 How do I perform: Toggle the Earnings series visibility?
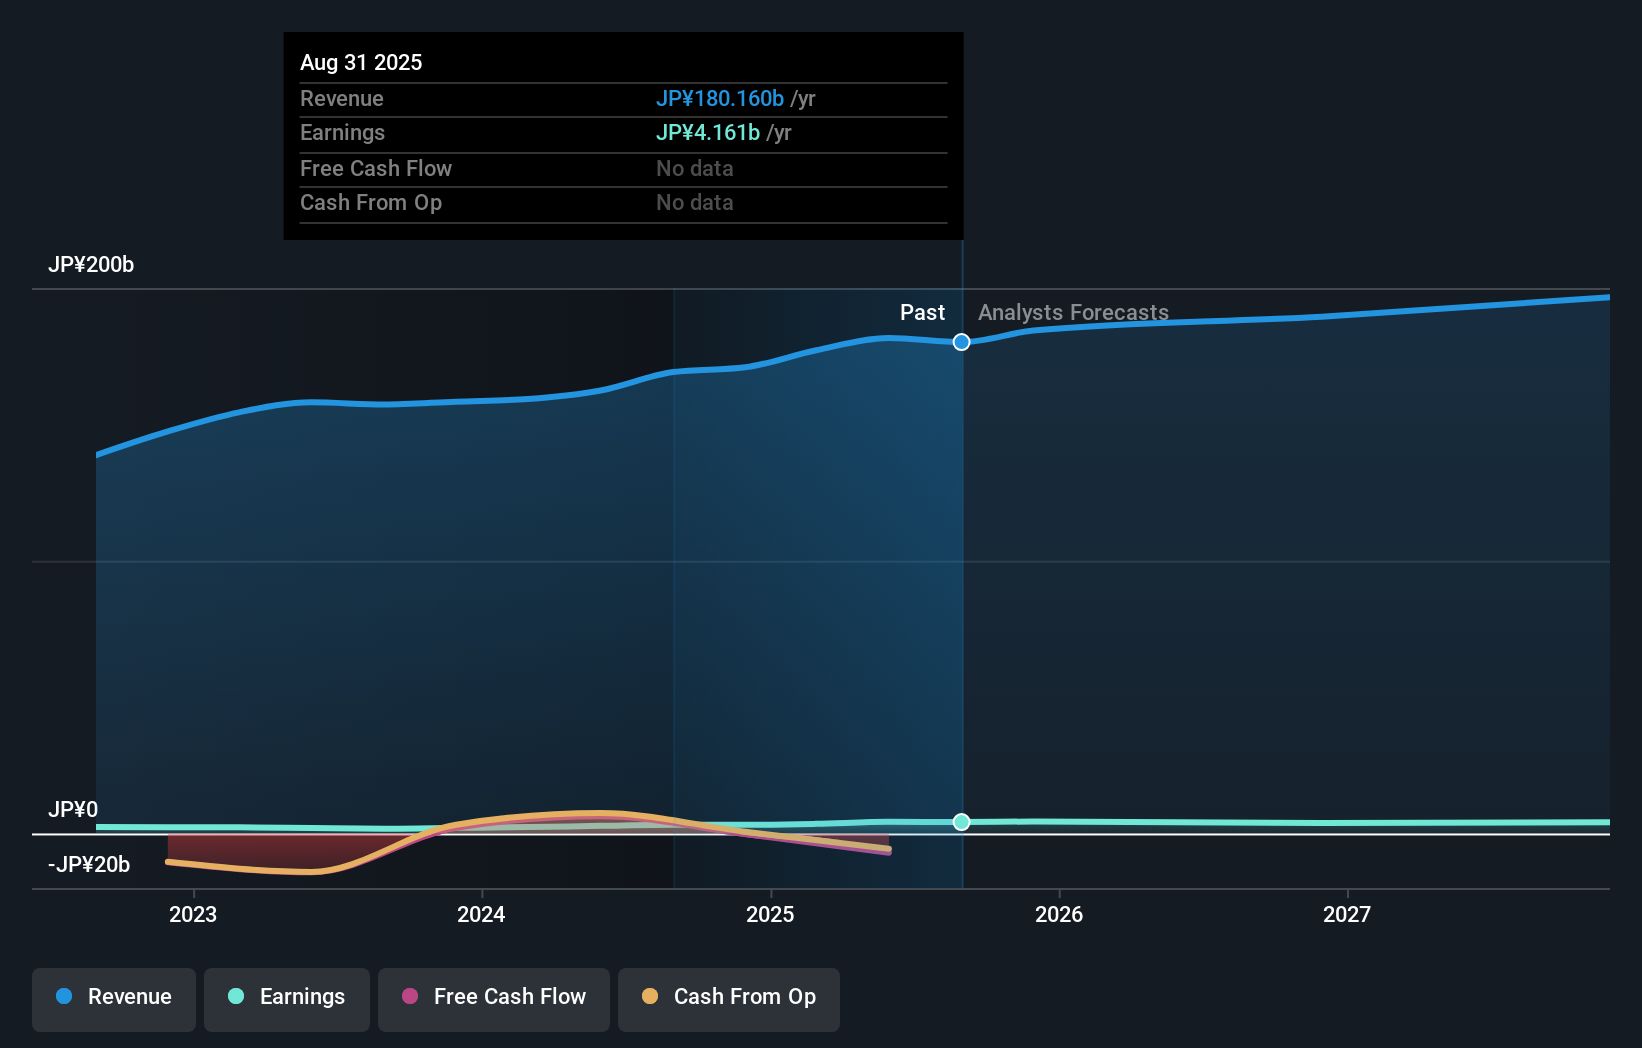pos(287,997)
